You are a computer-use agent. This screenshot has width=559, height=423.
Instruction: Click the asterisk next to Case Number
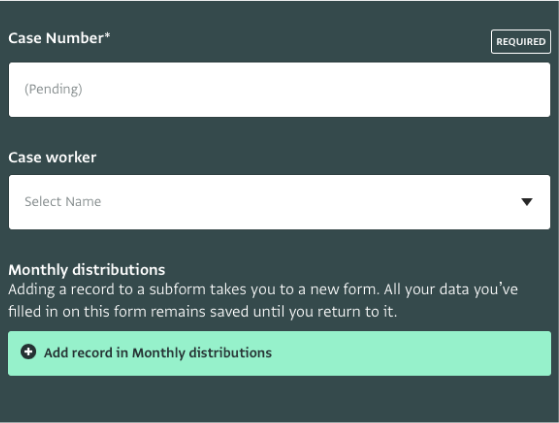click(x=107, y=35)
